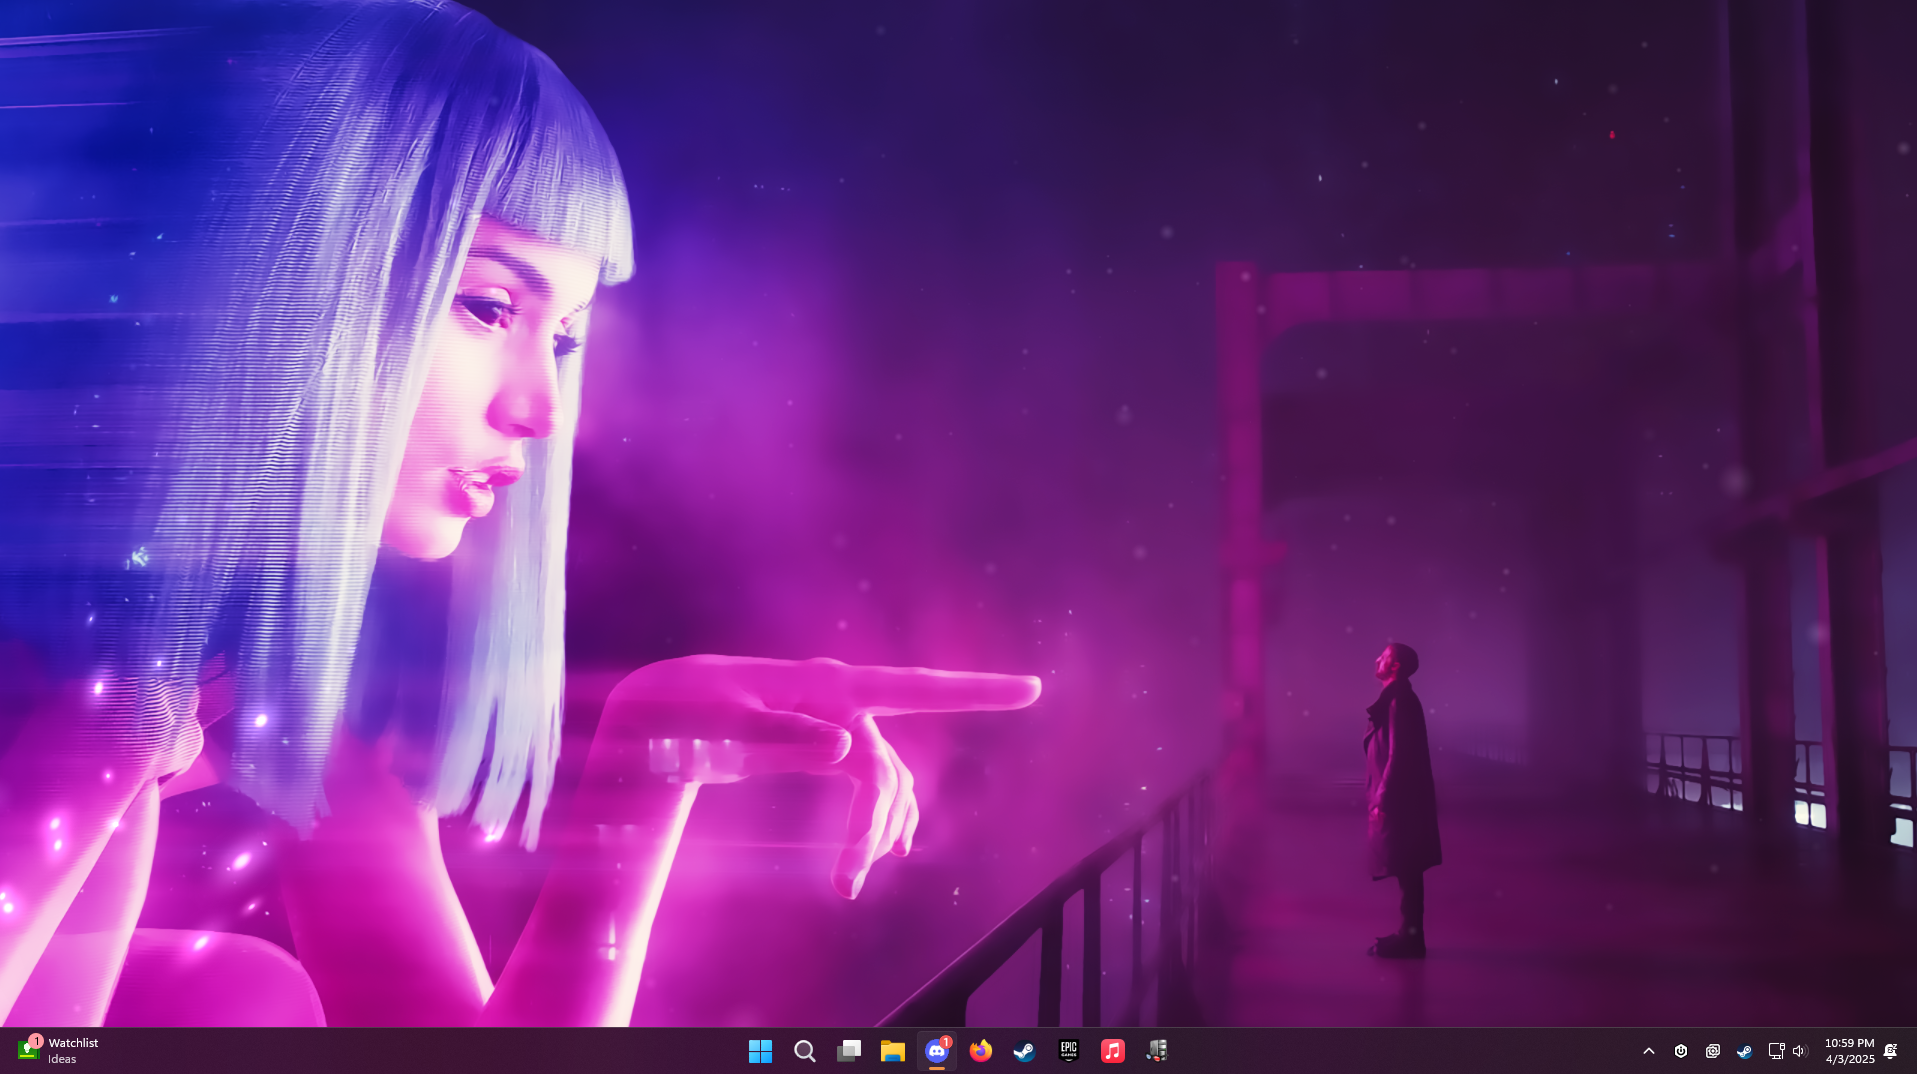
Task: Open Task View from taskbar
Action: [848, 1051]
